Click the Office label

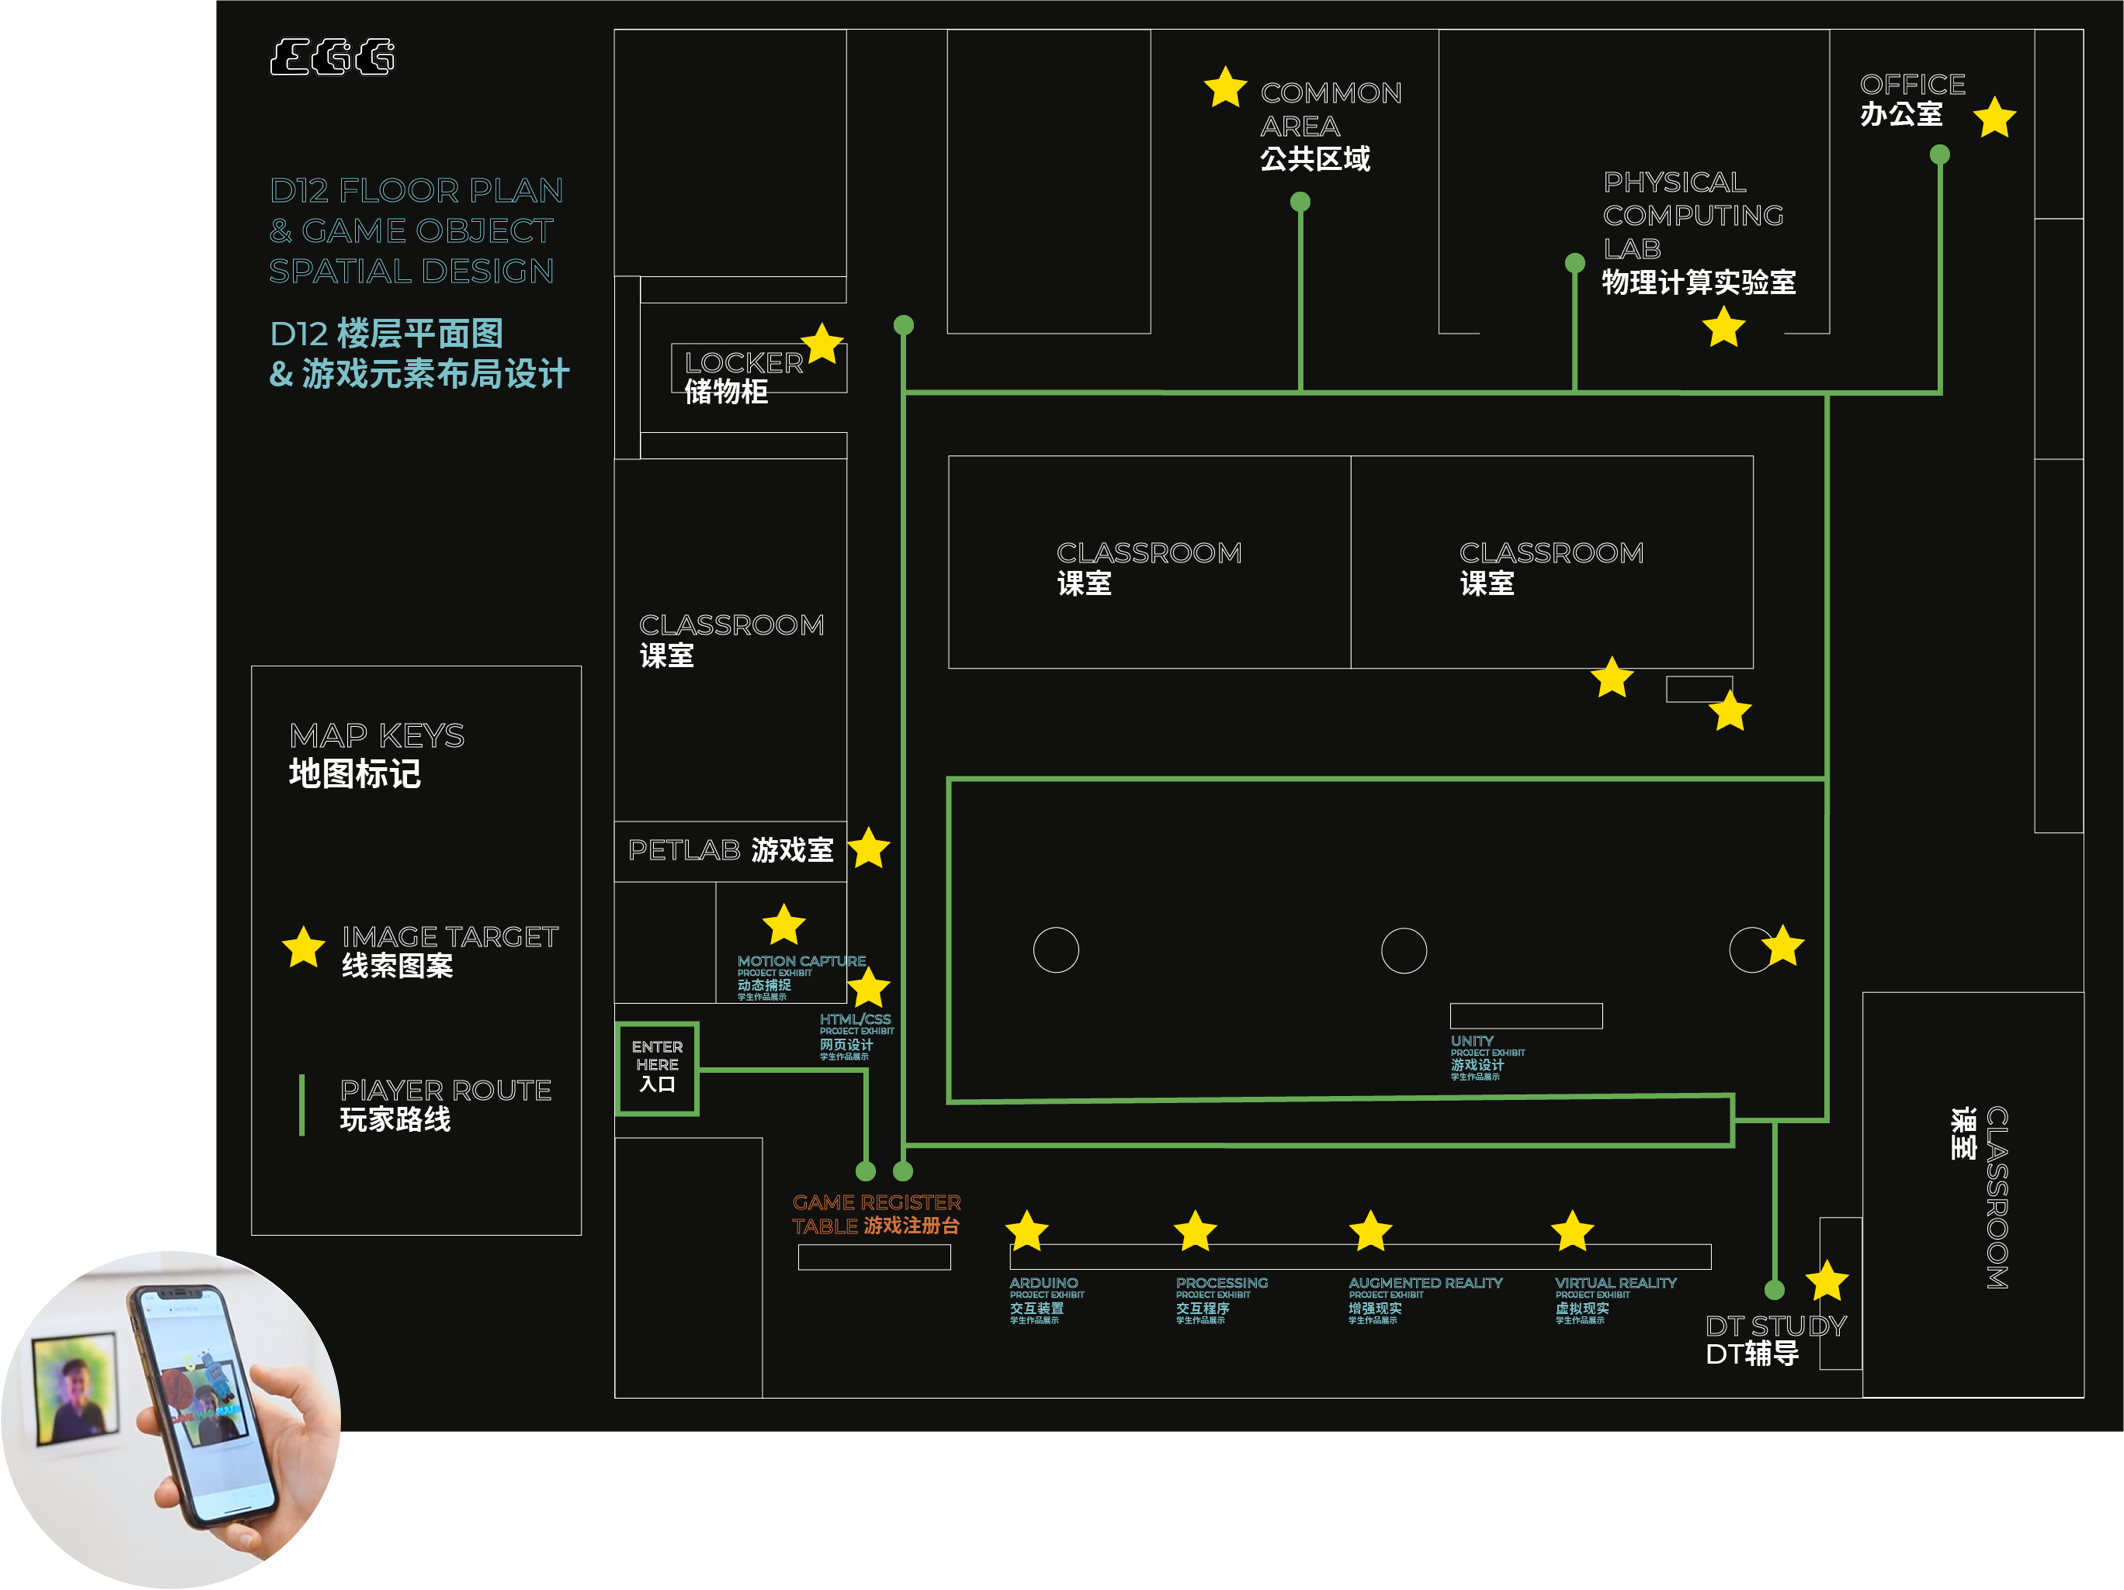click(x=1912, y=99)
